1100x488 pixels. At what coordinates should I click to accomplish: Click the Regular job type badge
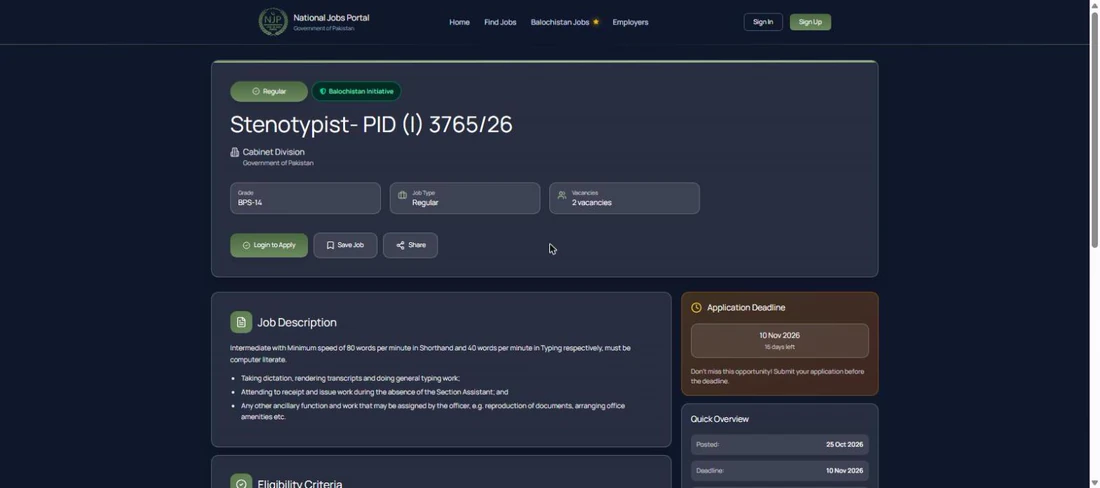coord(269,92)
